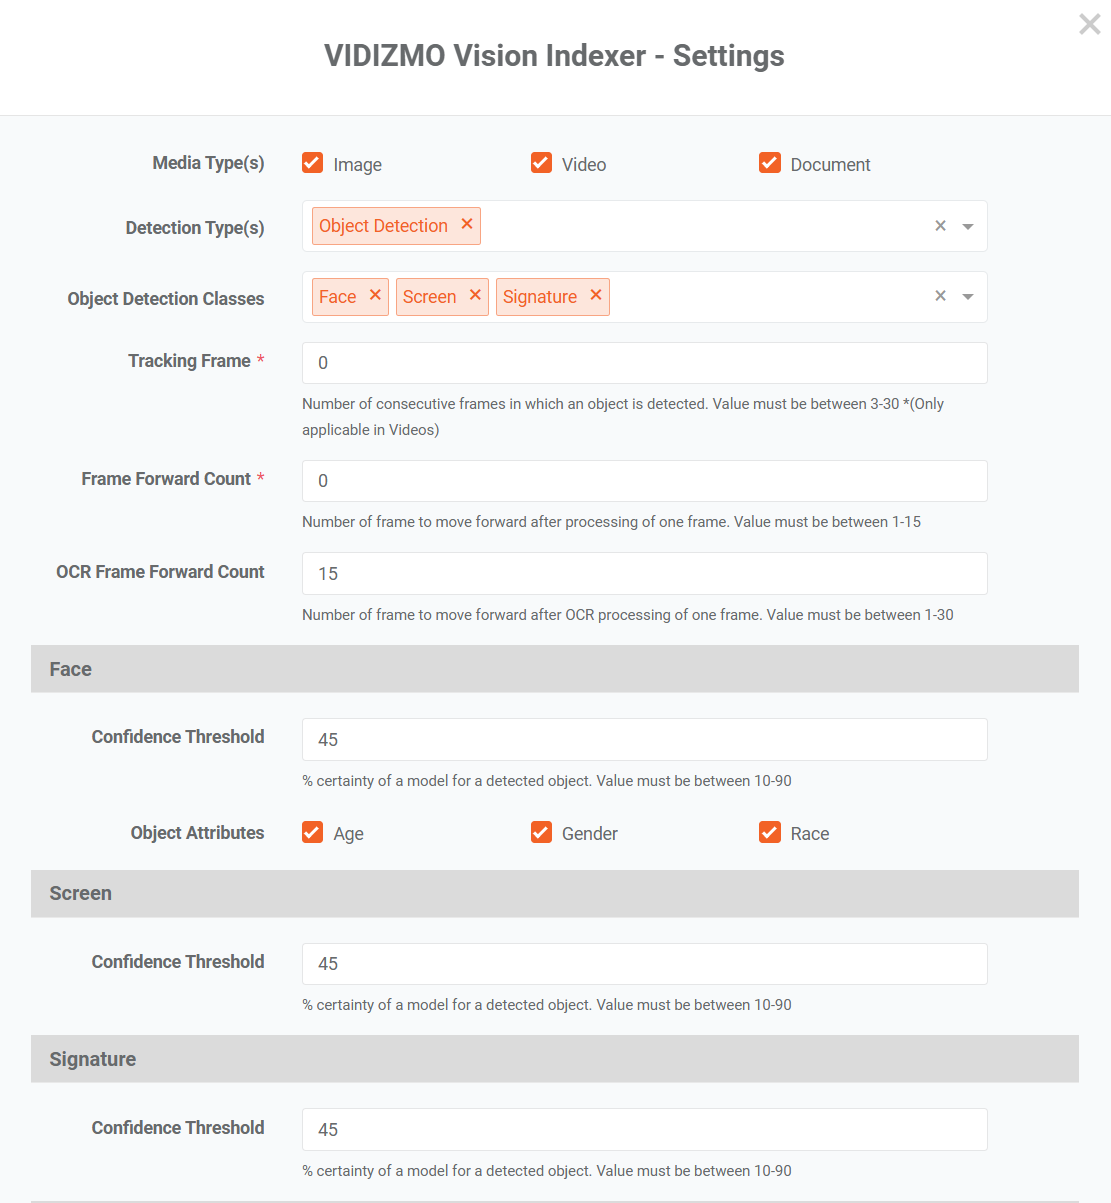Click the Tracking Frame input field

(x=644, y=363)
